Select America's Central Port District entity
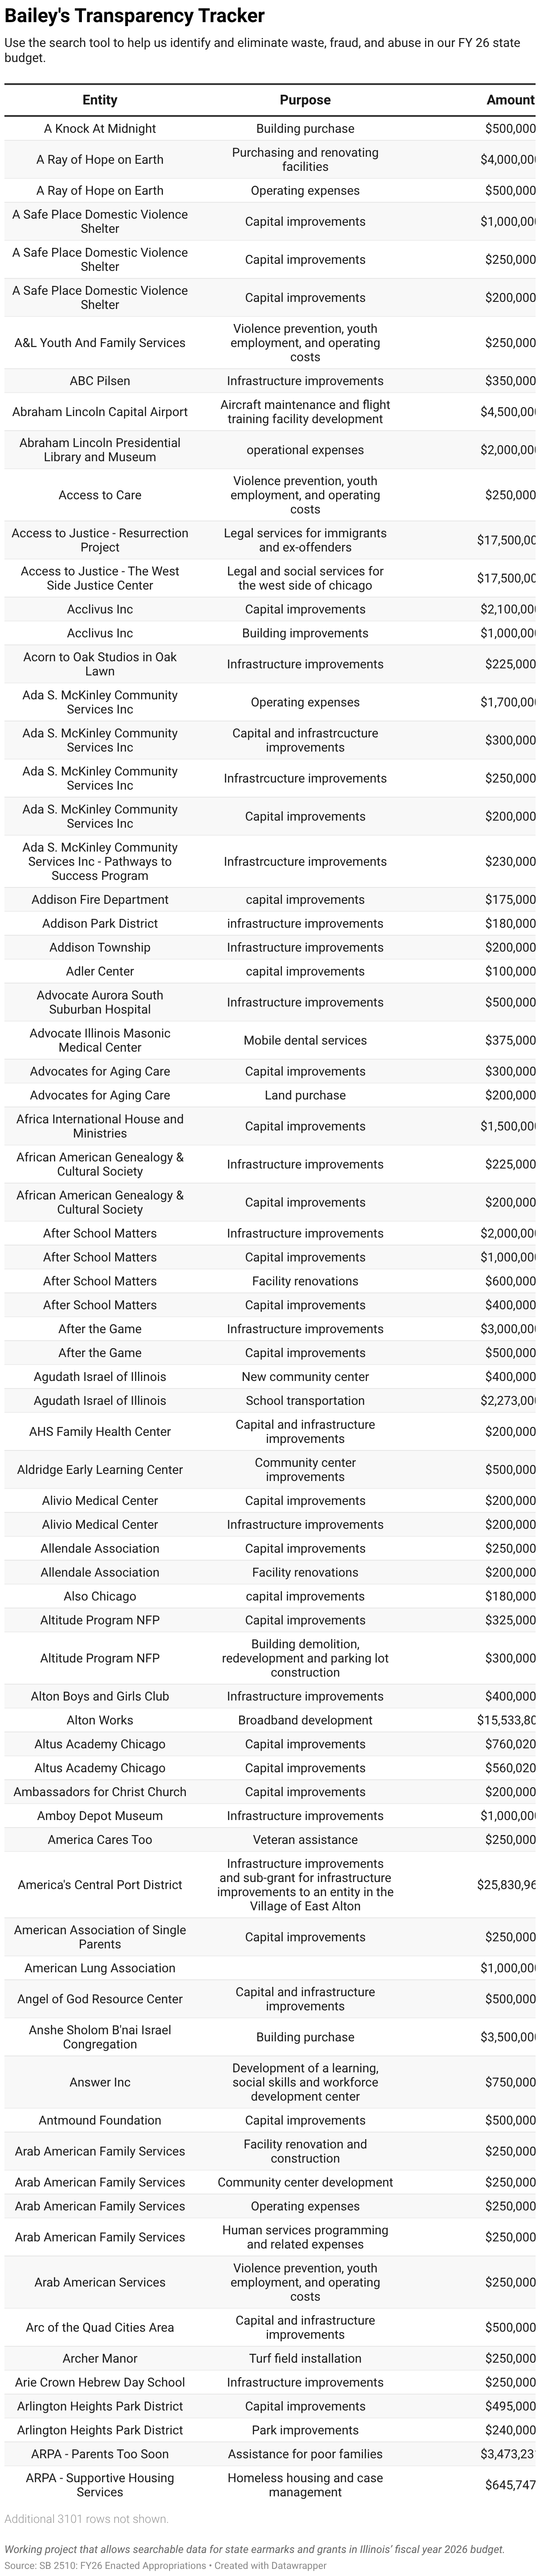 tap(100, 1885)
